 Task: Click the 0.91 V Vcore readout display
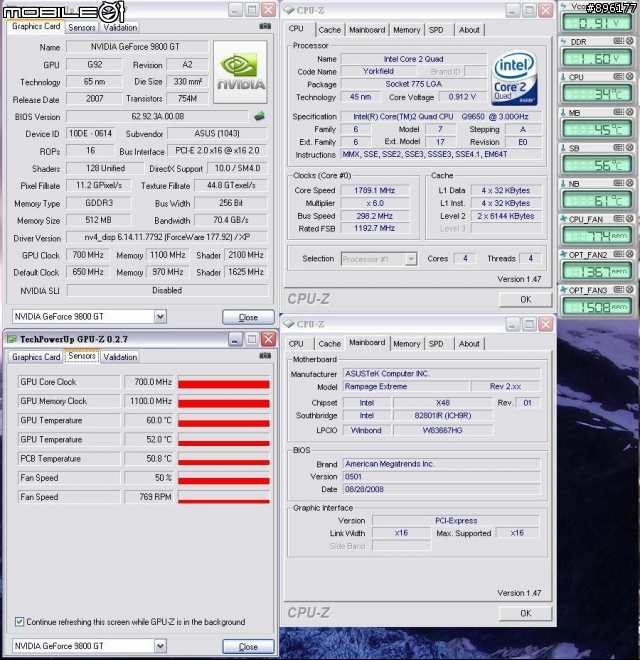[597, 23]
